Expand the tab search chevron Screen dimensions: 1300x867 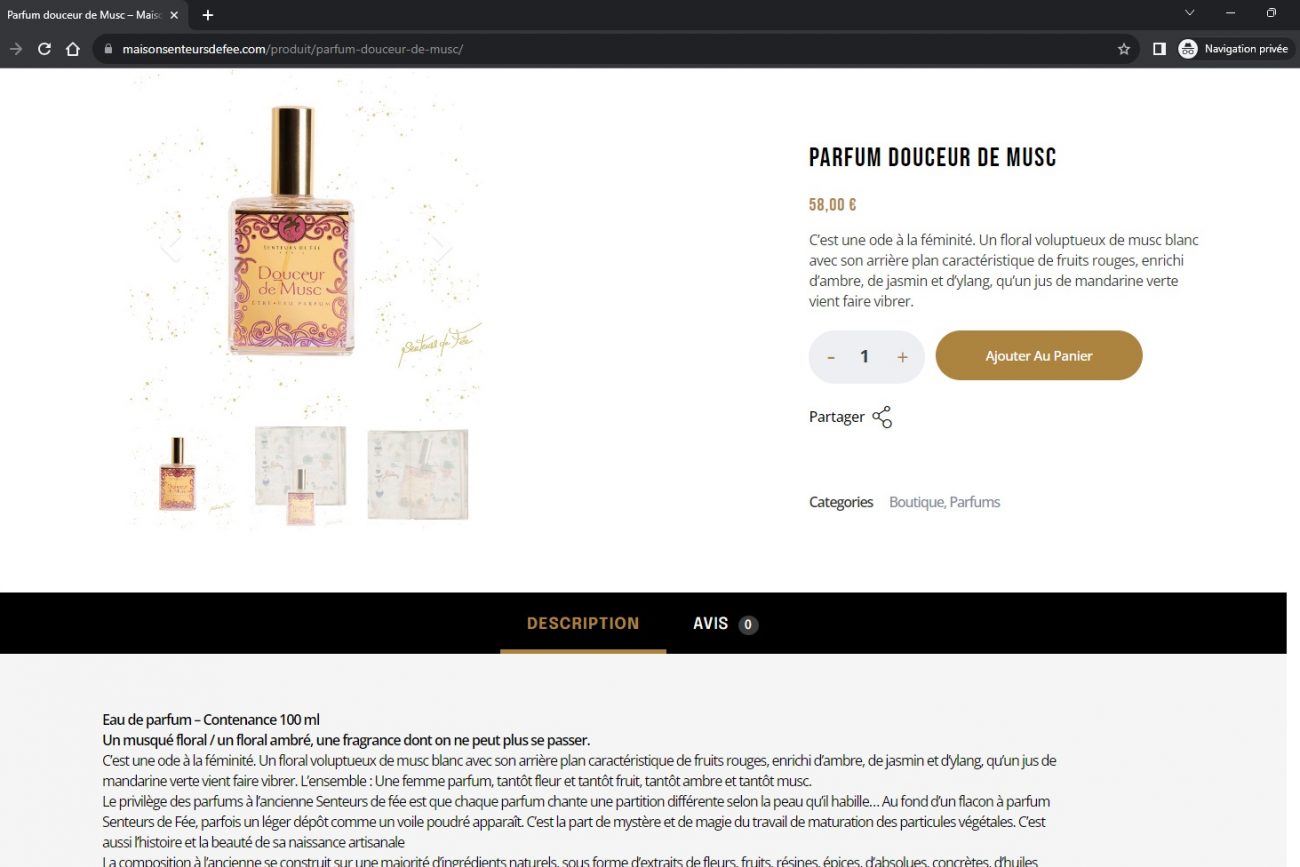click(1189, 13)
